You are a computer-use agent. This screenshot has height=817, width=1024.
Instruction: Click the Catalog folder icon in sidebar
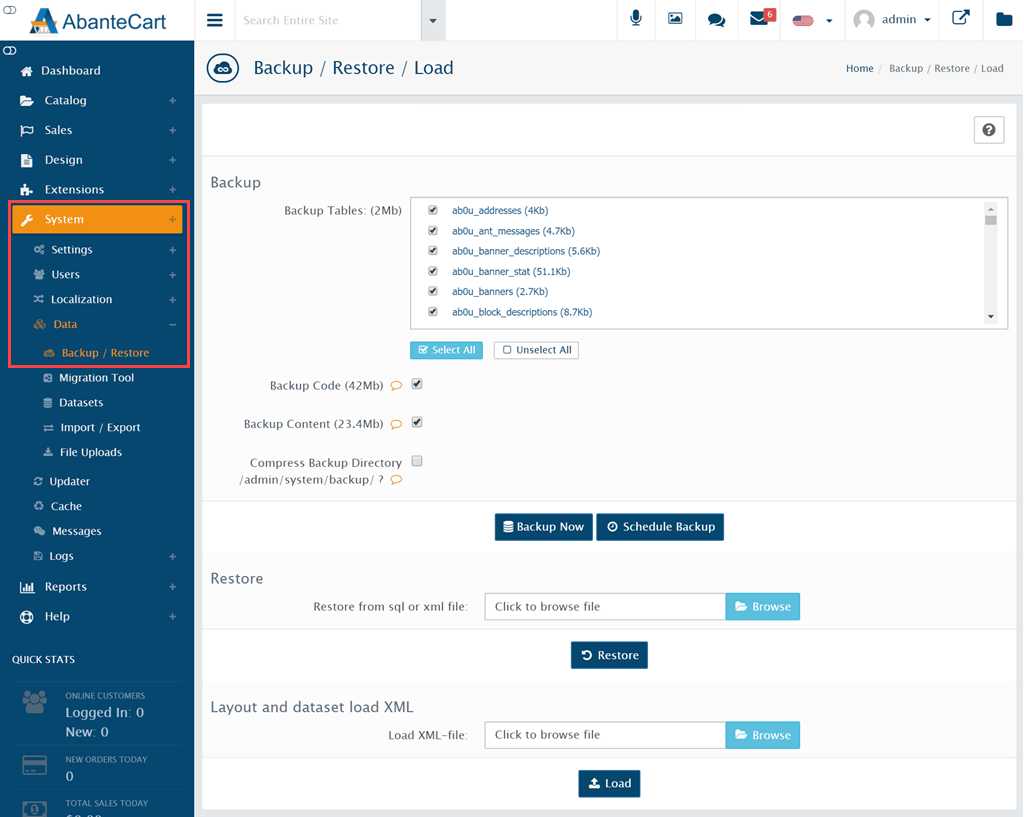point(27,101)
